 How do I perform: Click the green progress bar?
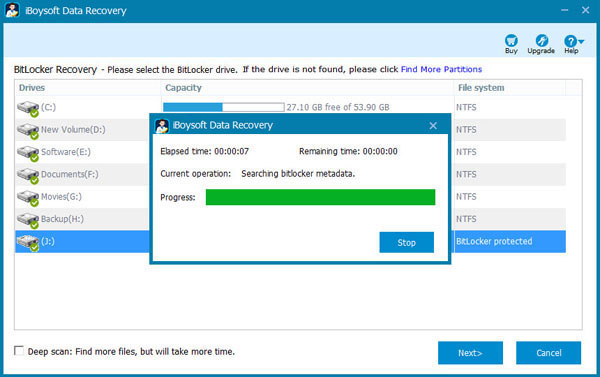[320, 197]
